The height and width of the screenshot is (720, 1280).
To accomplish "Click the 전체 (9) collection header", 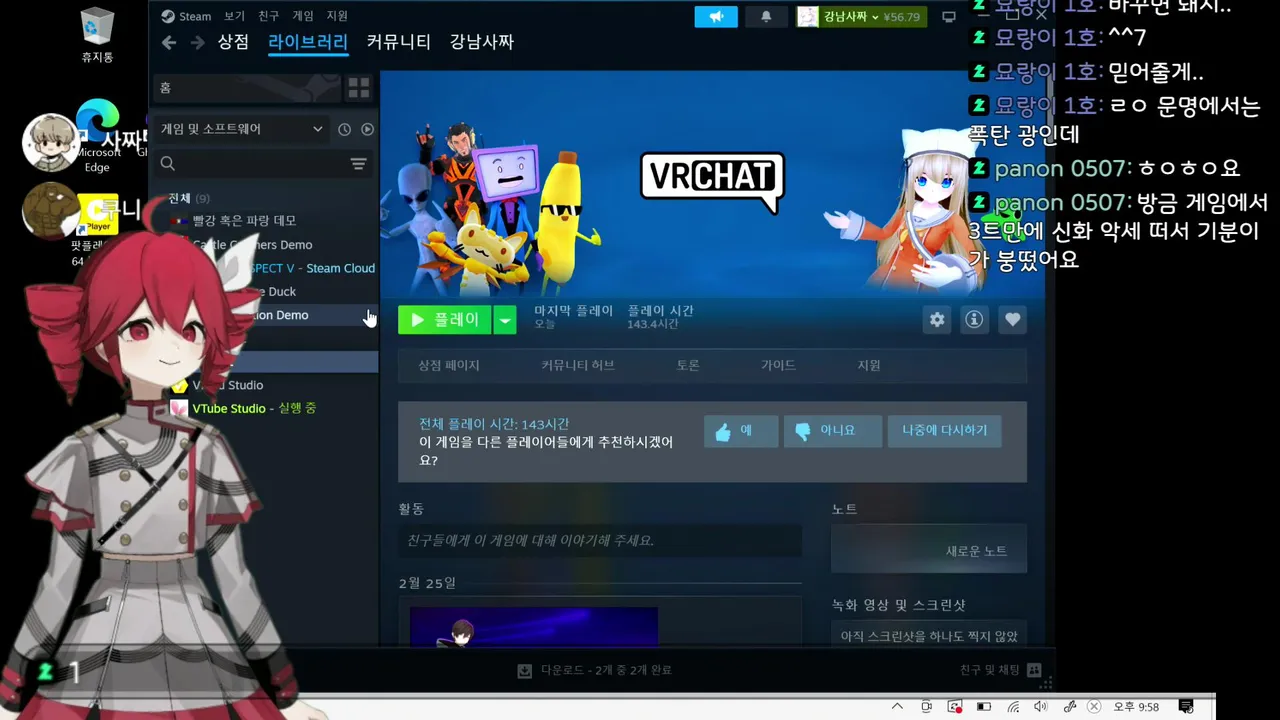I will (188, 198).
